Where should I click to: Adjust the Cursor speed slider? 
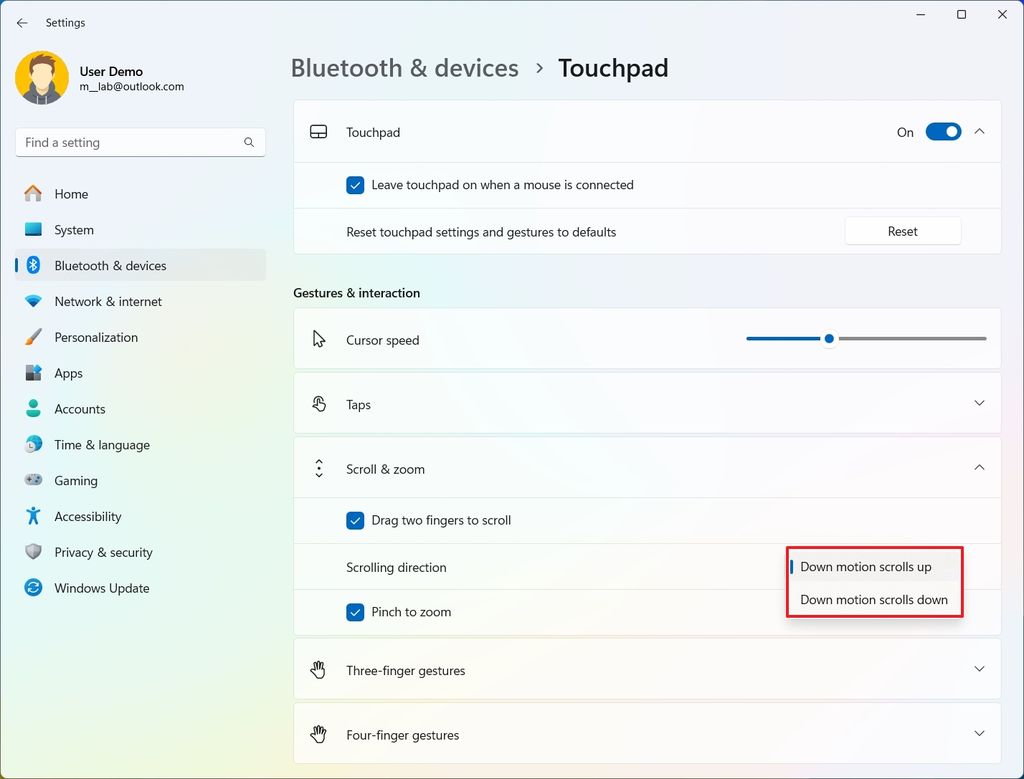828,339
